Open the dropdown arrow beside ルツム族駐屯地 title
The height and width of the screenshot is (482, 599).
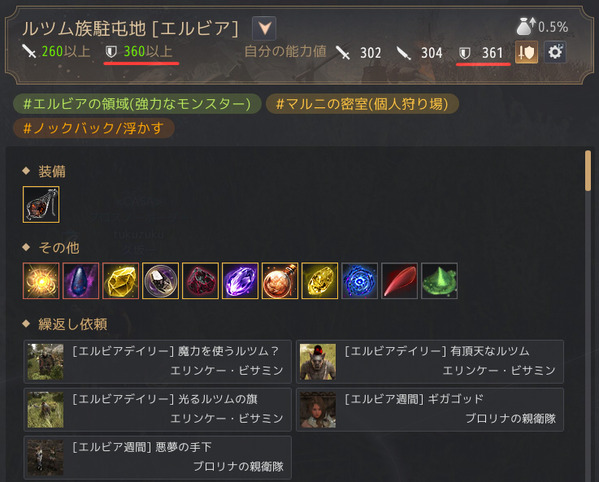[x=264, y=28]
